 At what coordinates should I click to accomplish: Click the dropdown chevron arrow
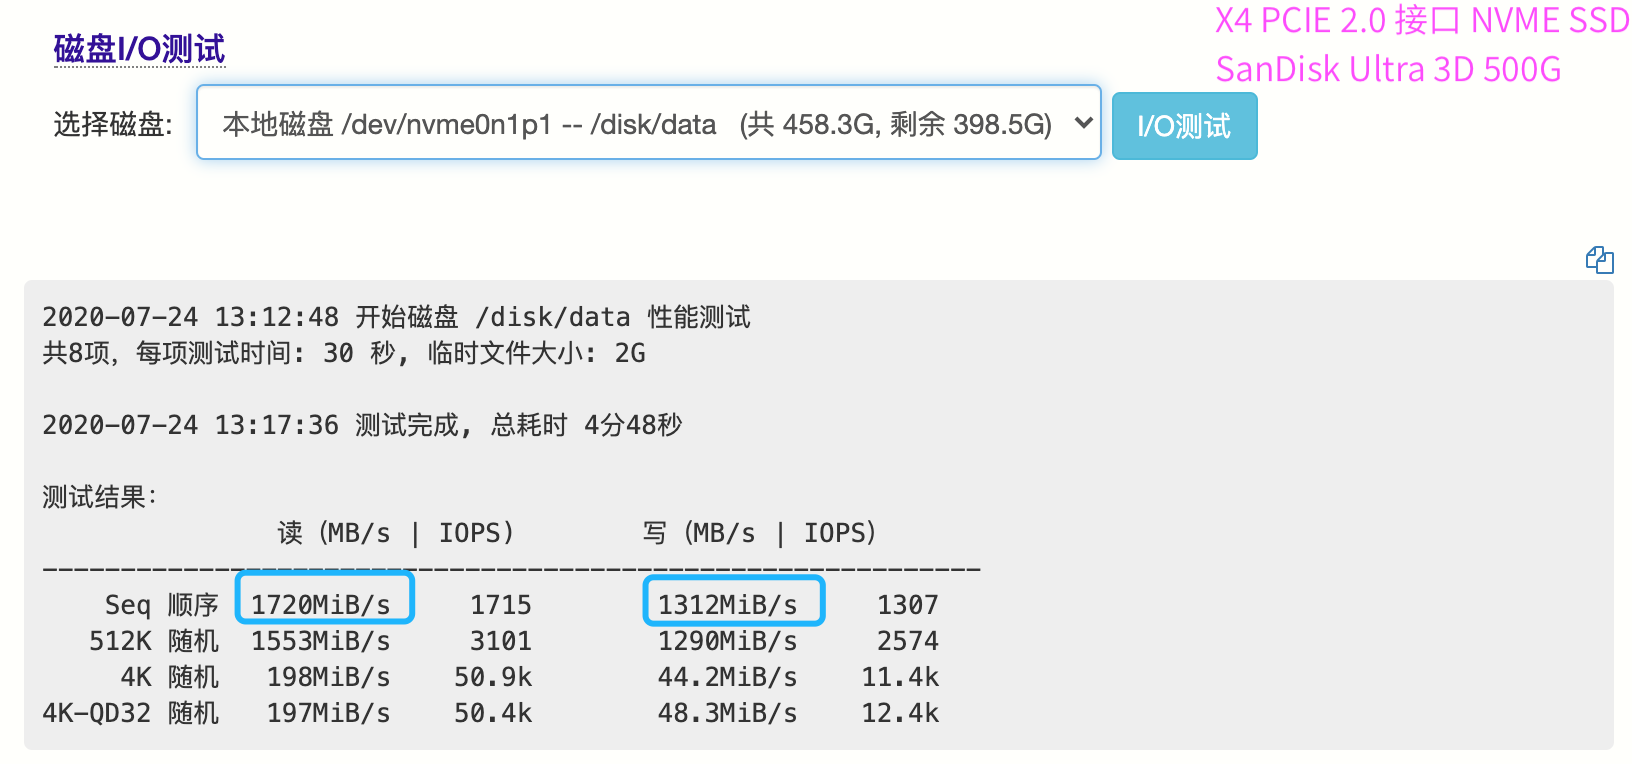pyautogui.click(x=1082, y=123)
